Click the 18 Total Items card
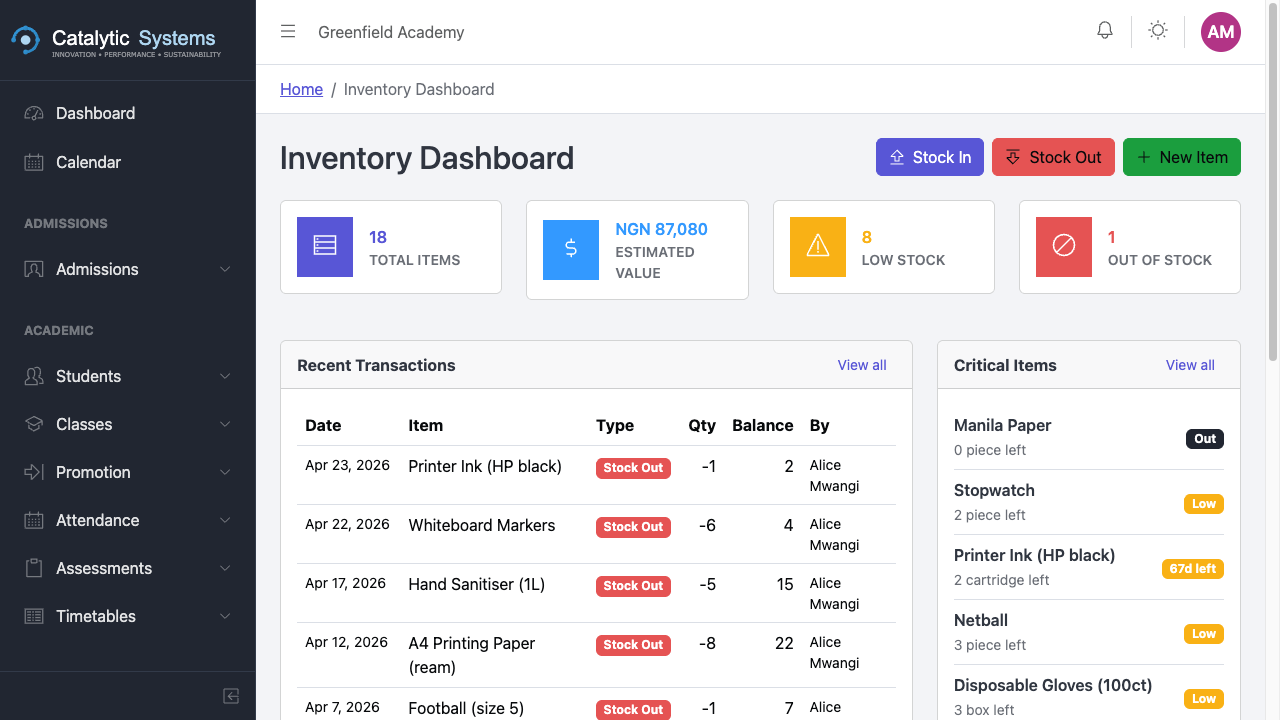The image size is (1280, 720). point(391,247)
